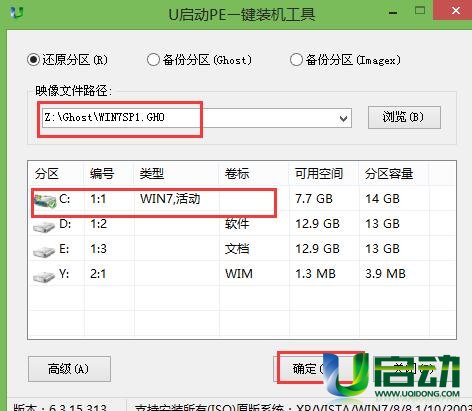The image size is (472, 411).
Task: Select the D: drive icon
Action: [44, 226]
